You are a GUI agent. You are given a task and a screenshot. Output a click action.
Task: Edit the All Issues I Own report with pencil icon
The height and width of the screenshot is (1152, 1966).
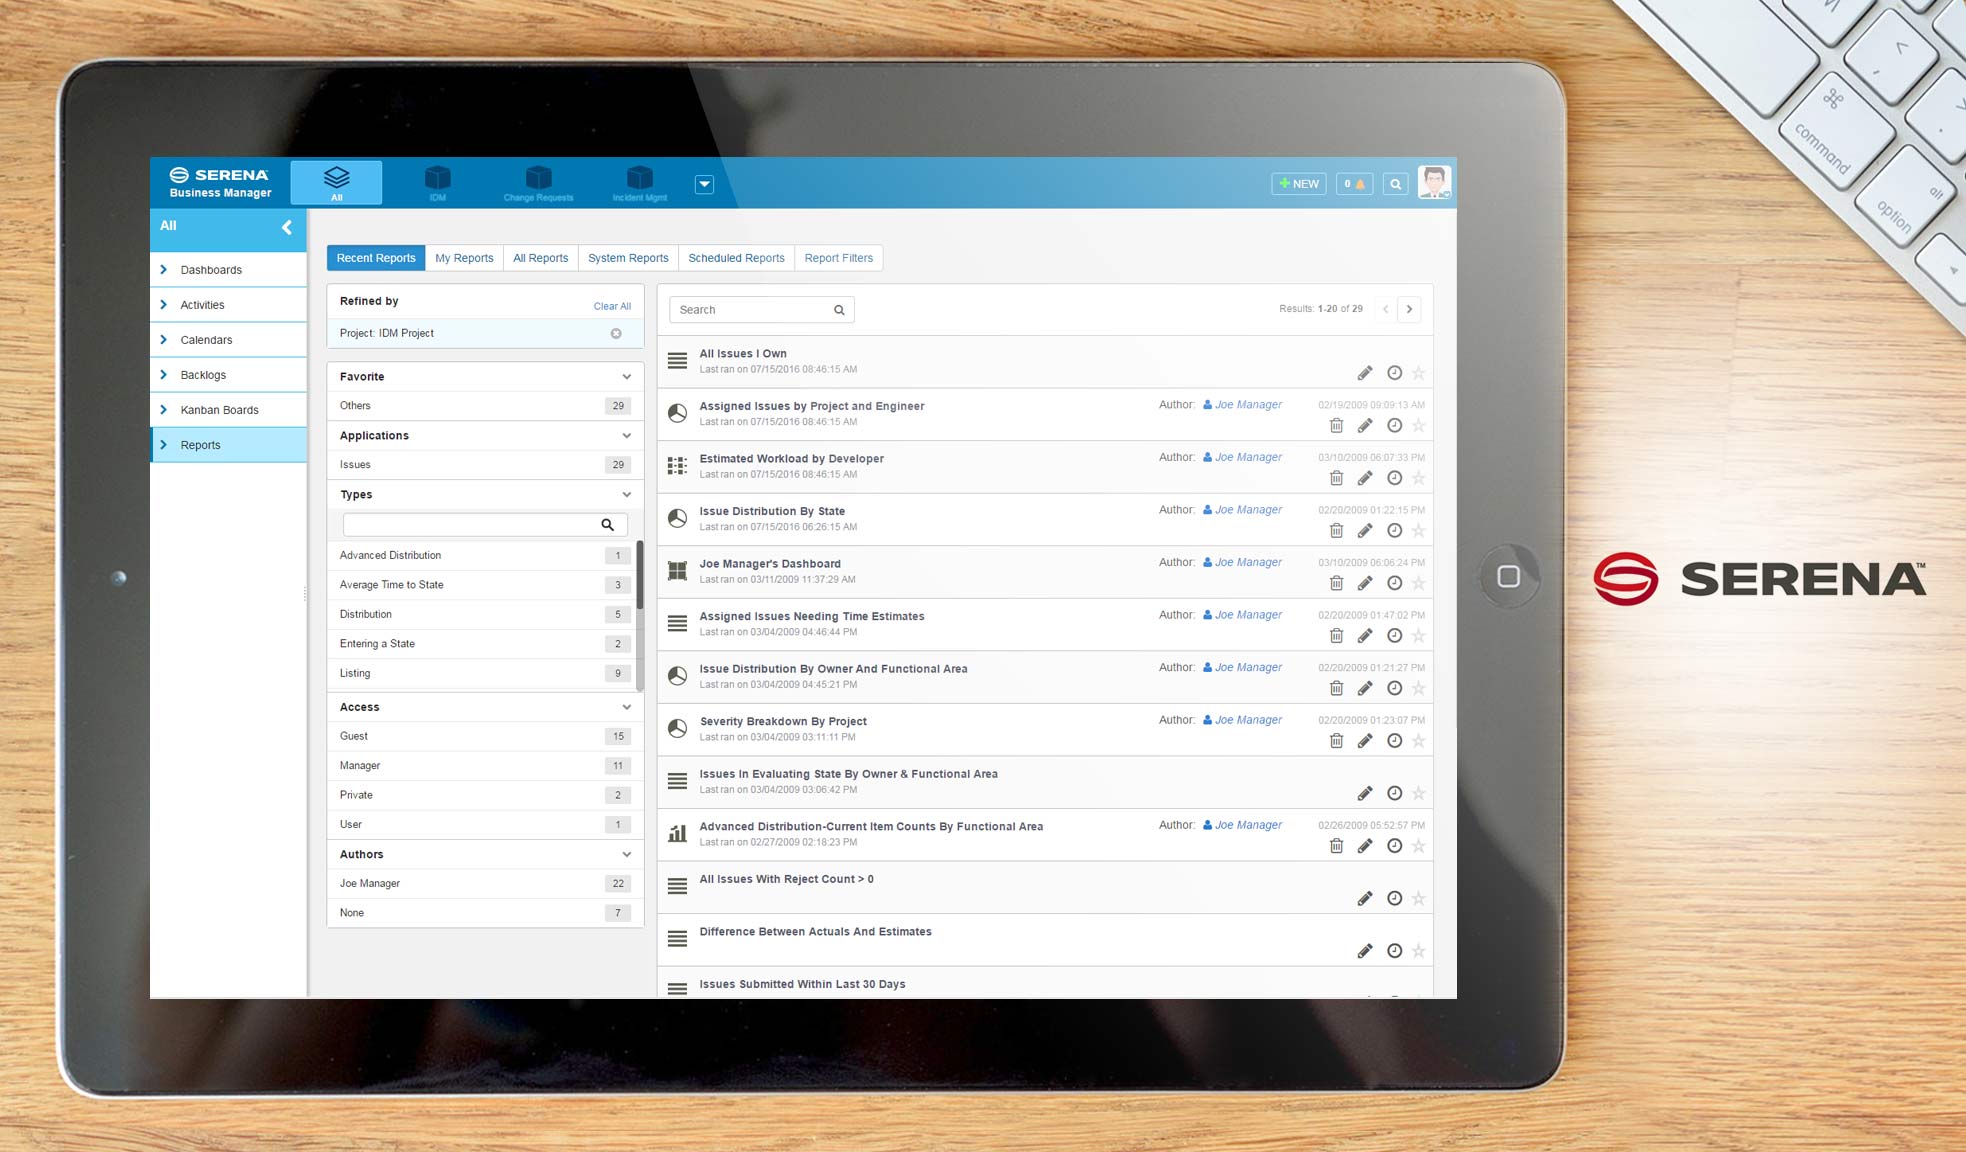[1365, 372]
